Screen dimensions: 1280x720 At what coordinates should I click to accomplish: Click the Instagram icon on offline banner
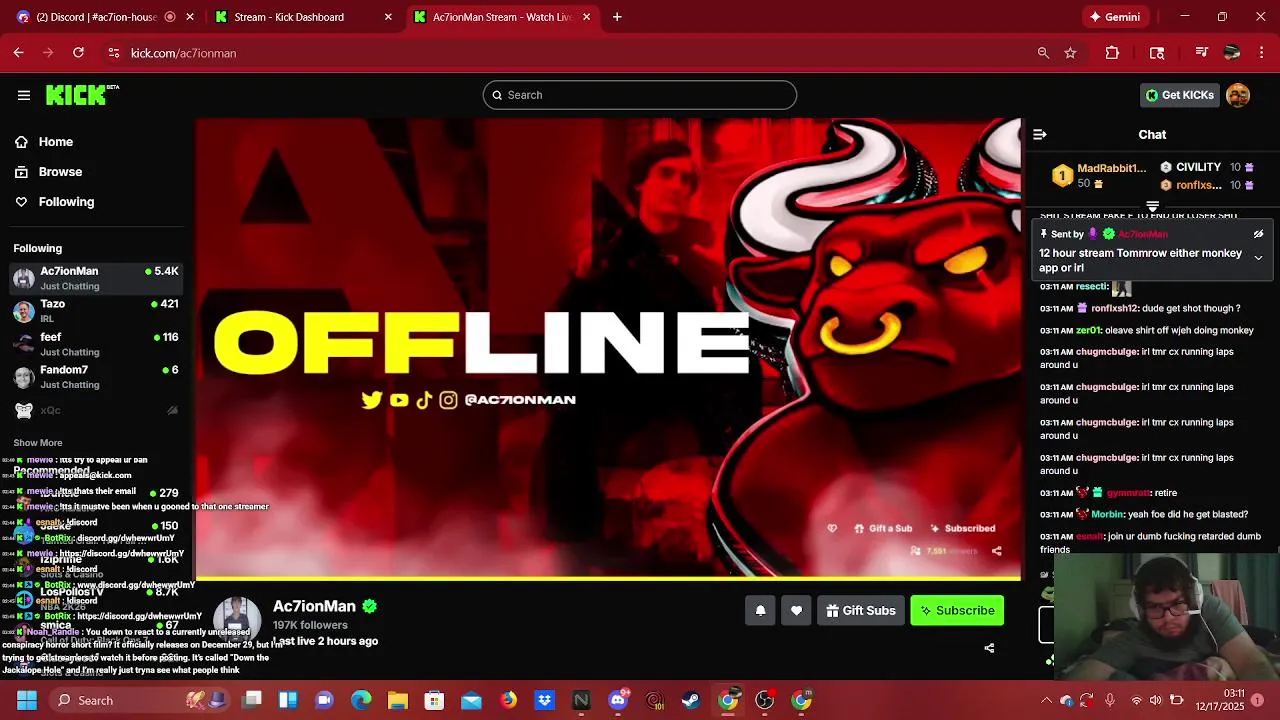coord(448,400)
